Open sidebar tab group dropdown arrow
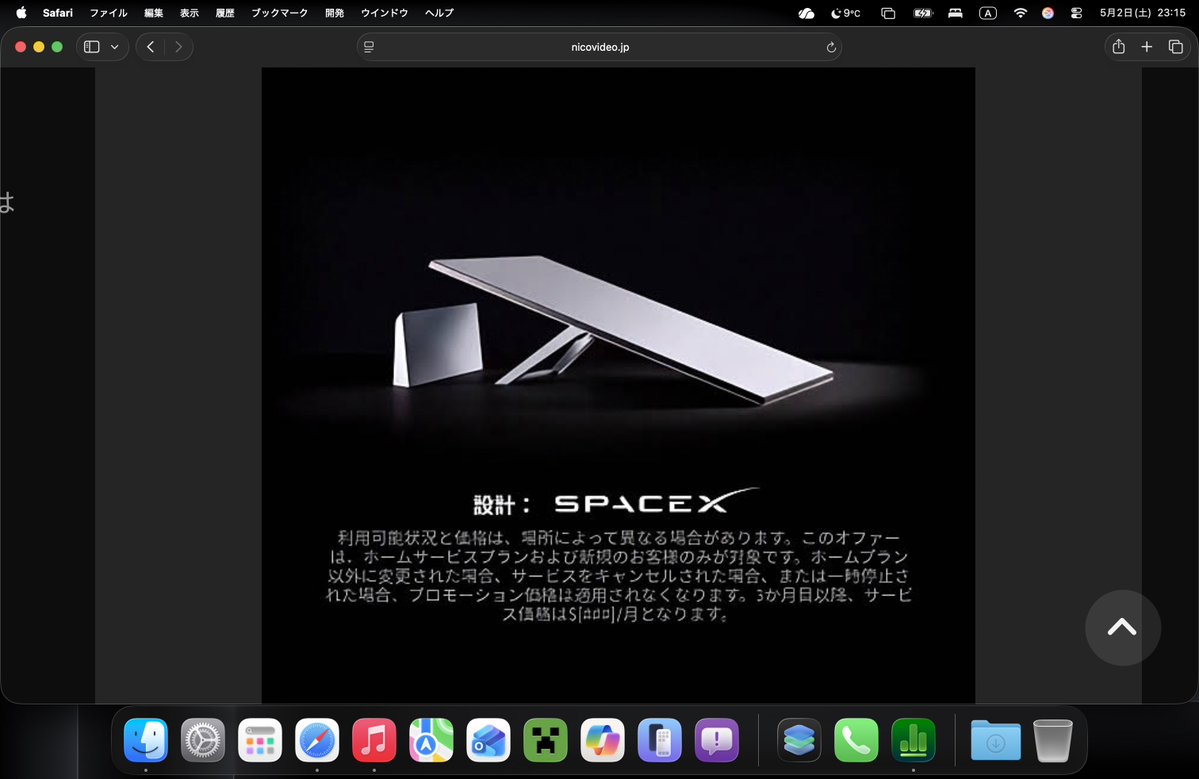The width and height of the screenshot is (1199, 779). tap(115, 47)
